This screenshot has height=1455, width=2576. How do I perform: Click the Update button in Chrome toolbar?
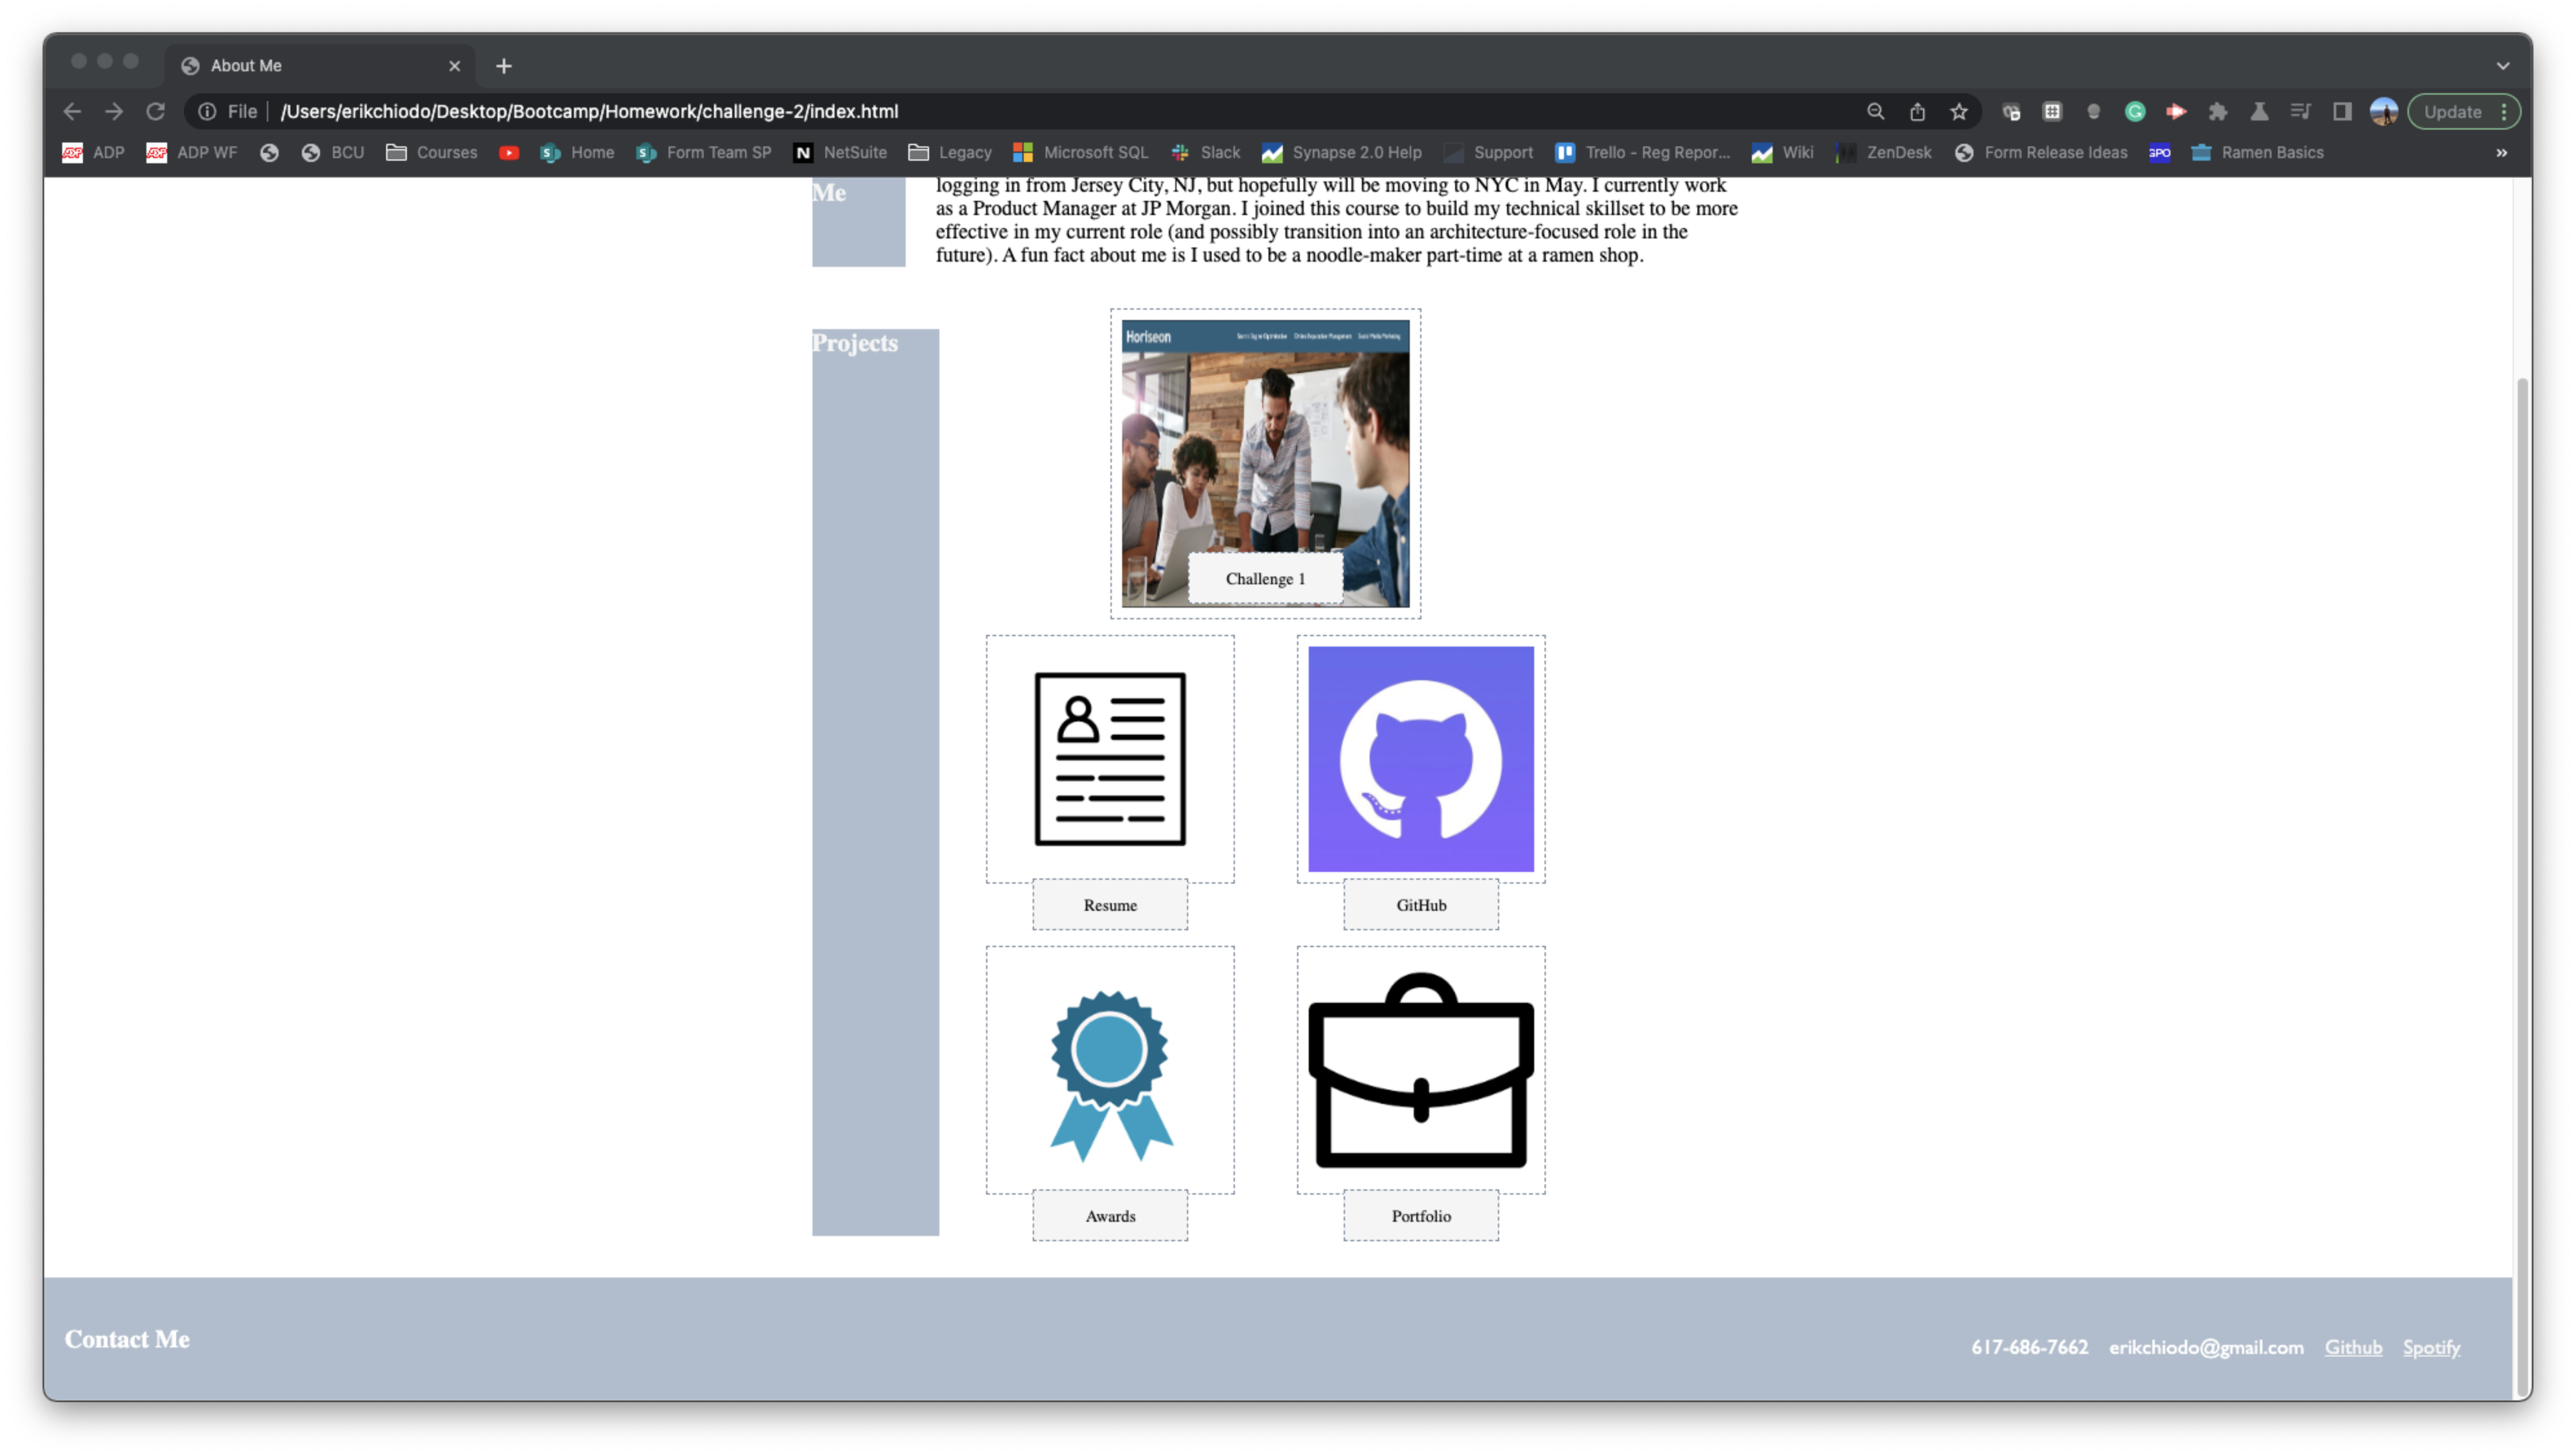coord(2452,112)
